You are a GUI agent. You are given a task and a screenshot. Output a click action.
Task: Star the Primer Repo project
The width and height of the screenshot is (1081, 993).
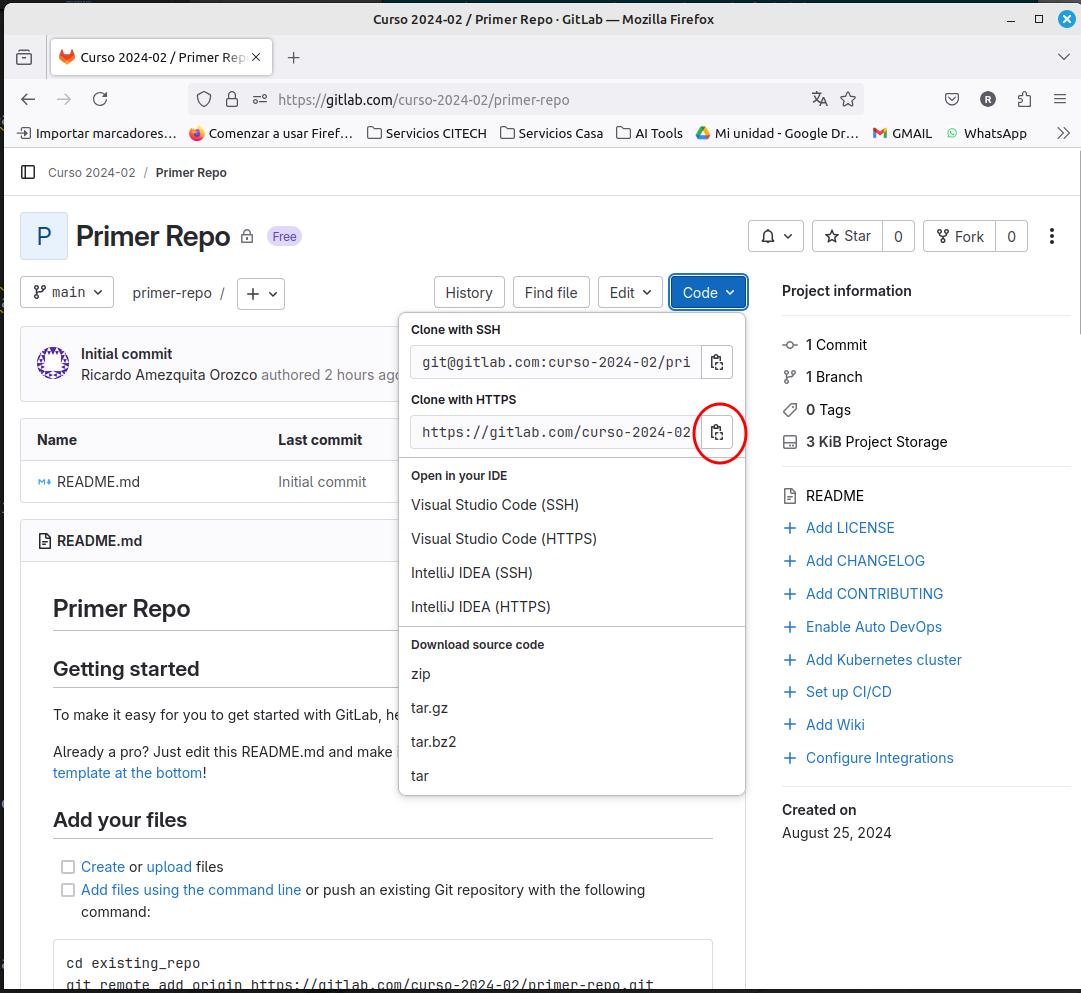coord(847,236)
